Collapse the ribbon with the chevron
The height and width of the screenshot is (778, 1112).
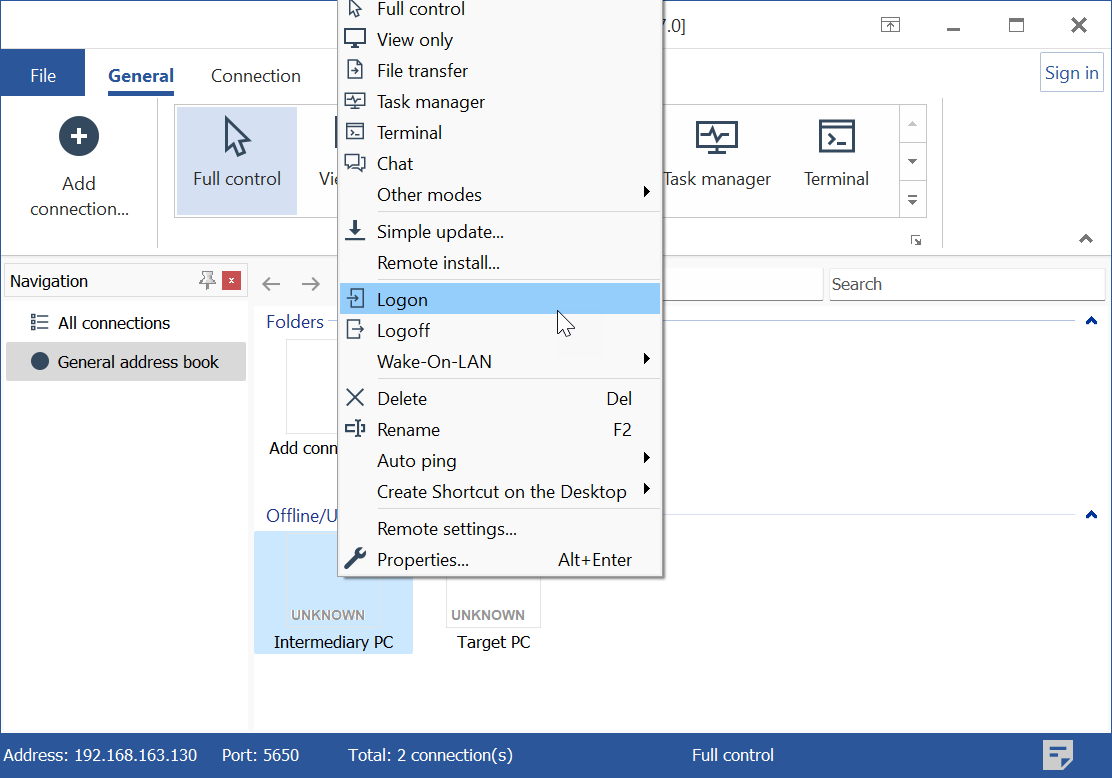point(1086,239)
